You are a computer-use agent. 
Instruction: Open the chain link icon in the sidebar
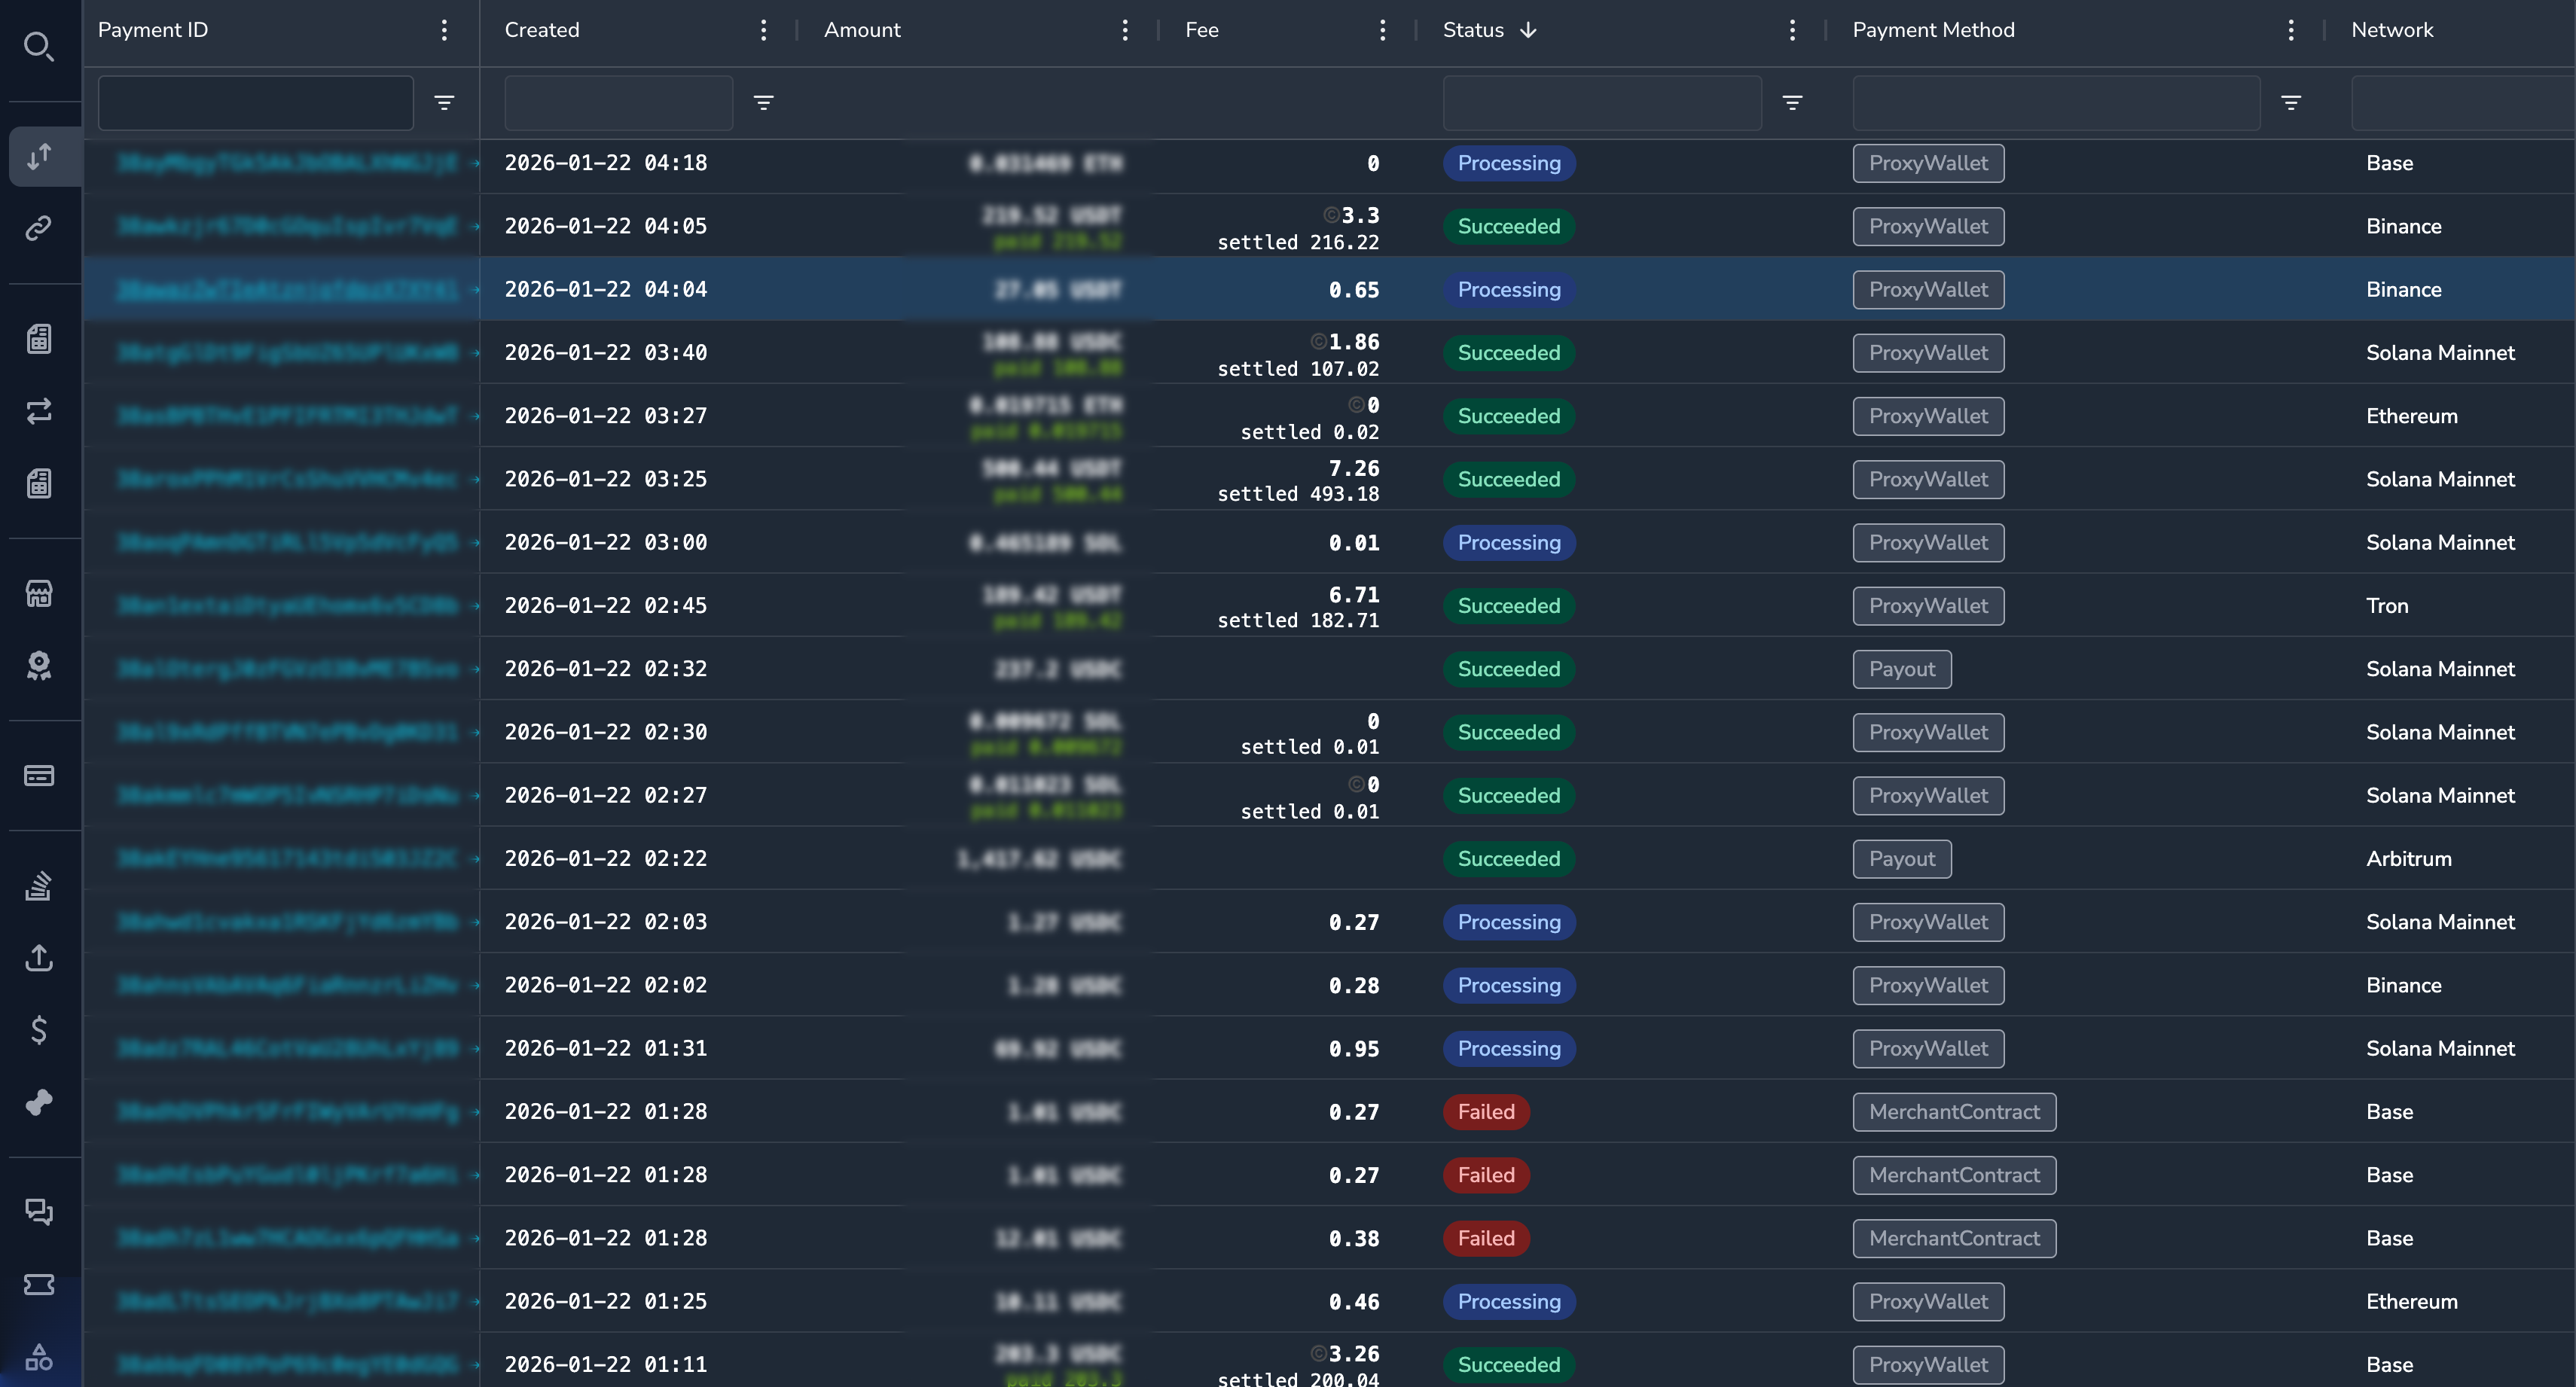pos(39,228)
